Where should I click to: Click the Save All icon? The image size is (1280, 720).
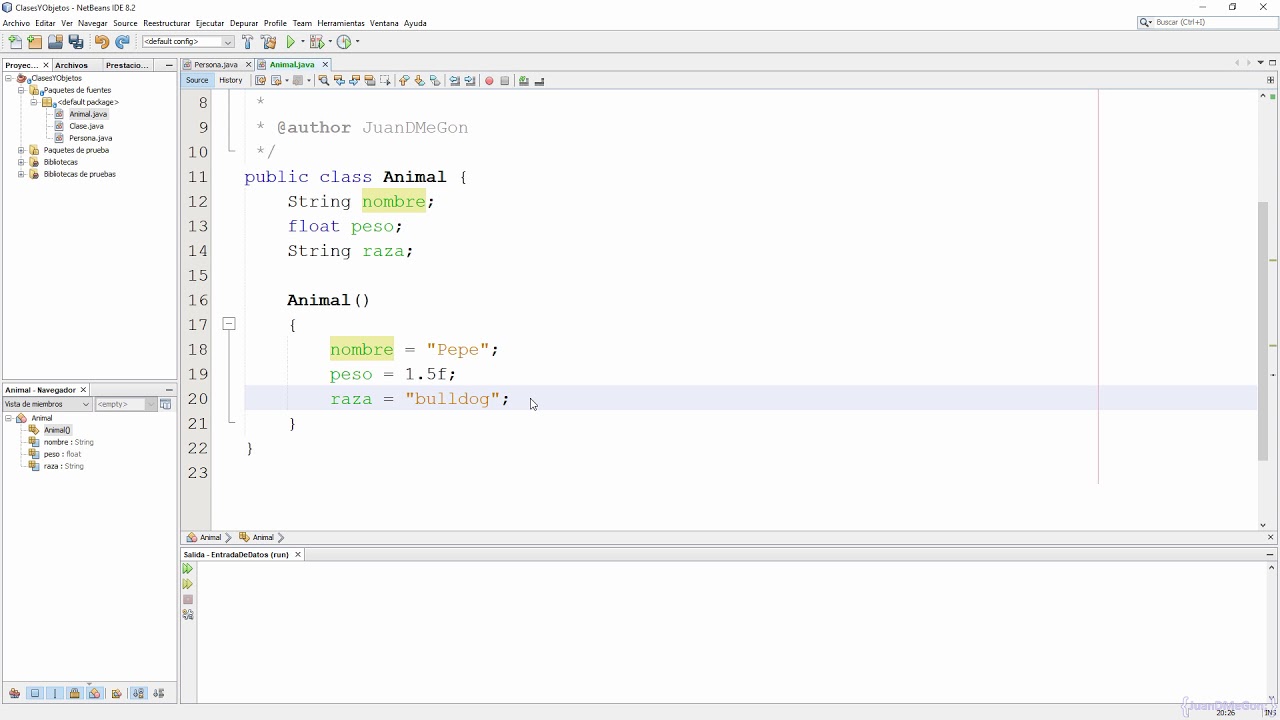[x=75, y=42]
